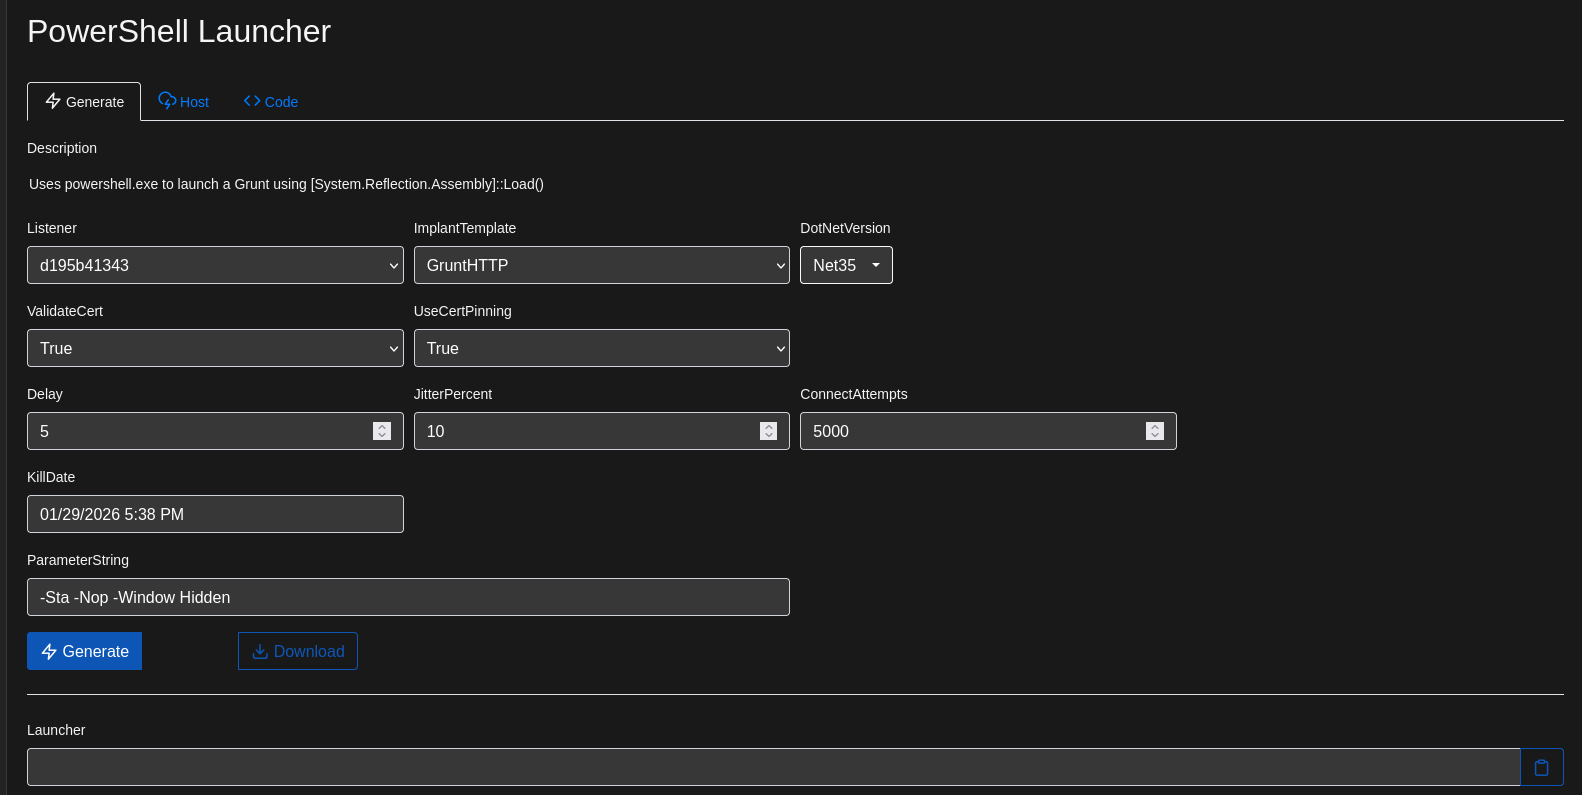Switch to the Code tab
This screenshot has height=795, width=1582.
coord(271,102)
